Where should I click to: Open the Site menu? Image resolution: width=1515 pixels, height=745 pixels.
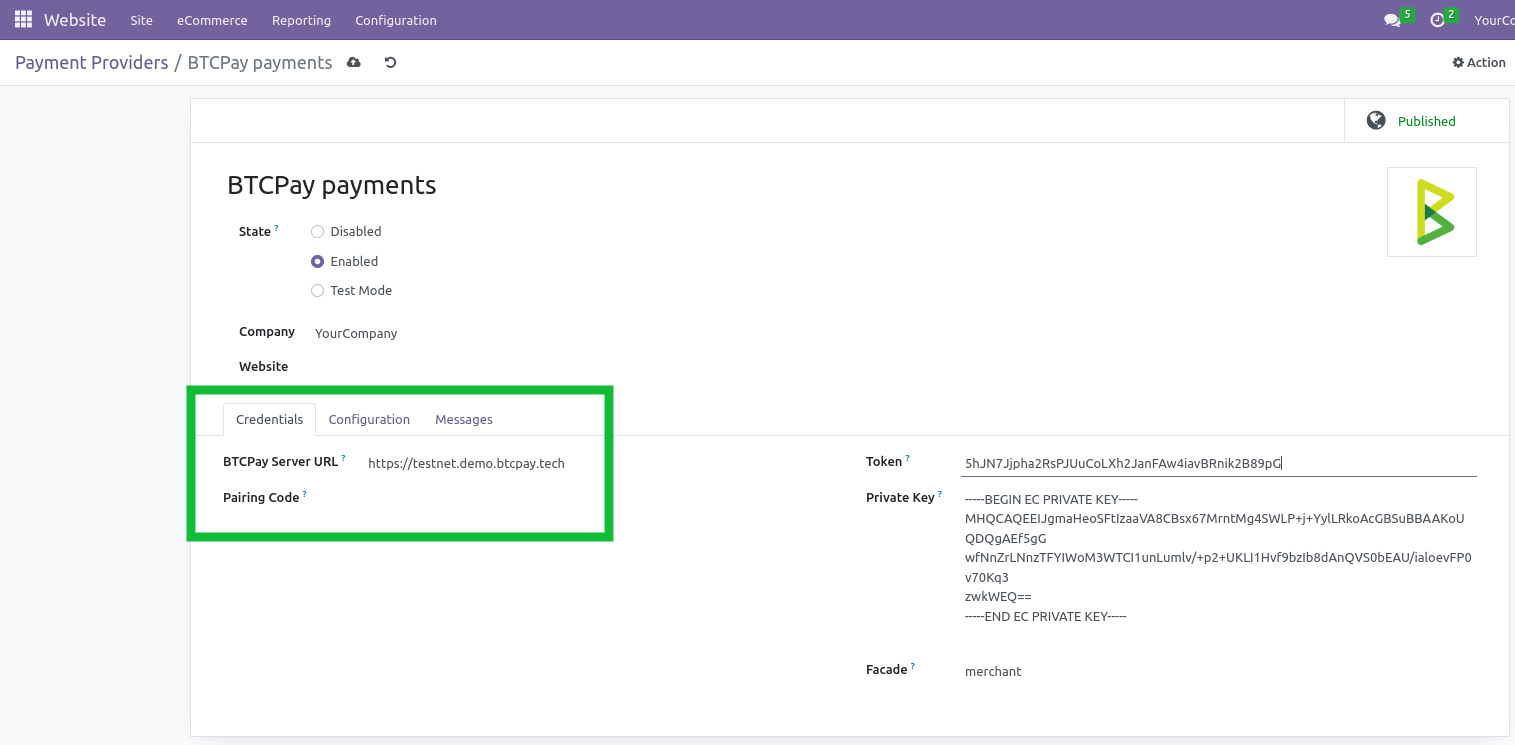142,20
